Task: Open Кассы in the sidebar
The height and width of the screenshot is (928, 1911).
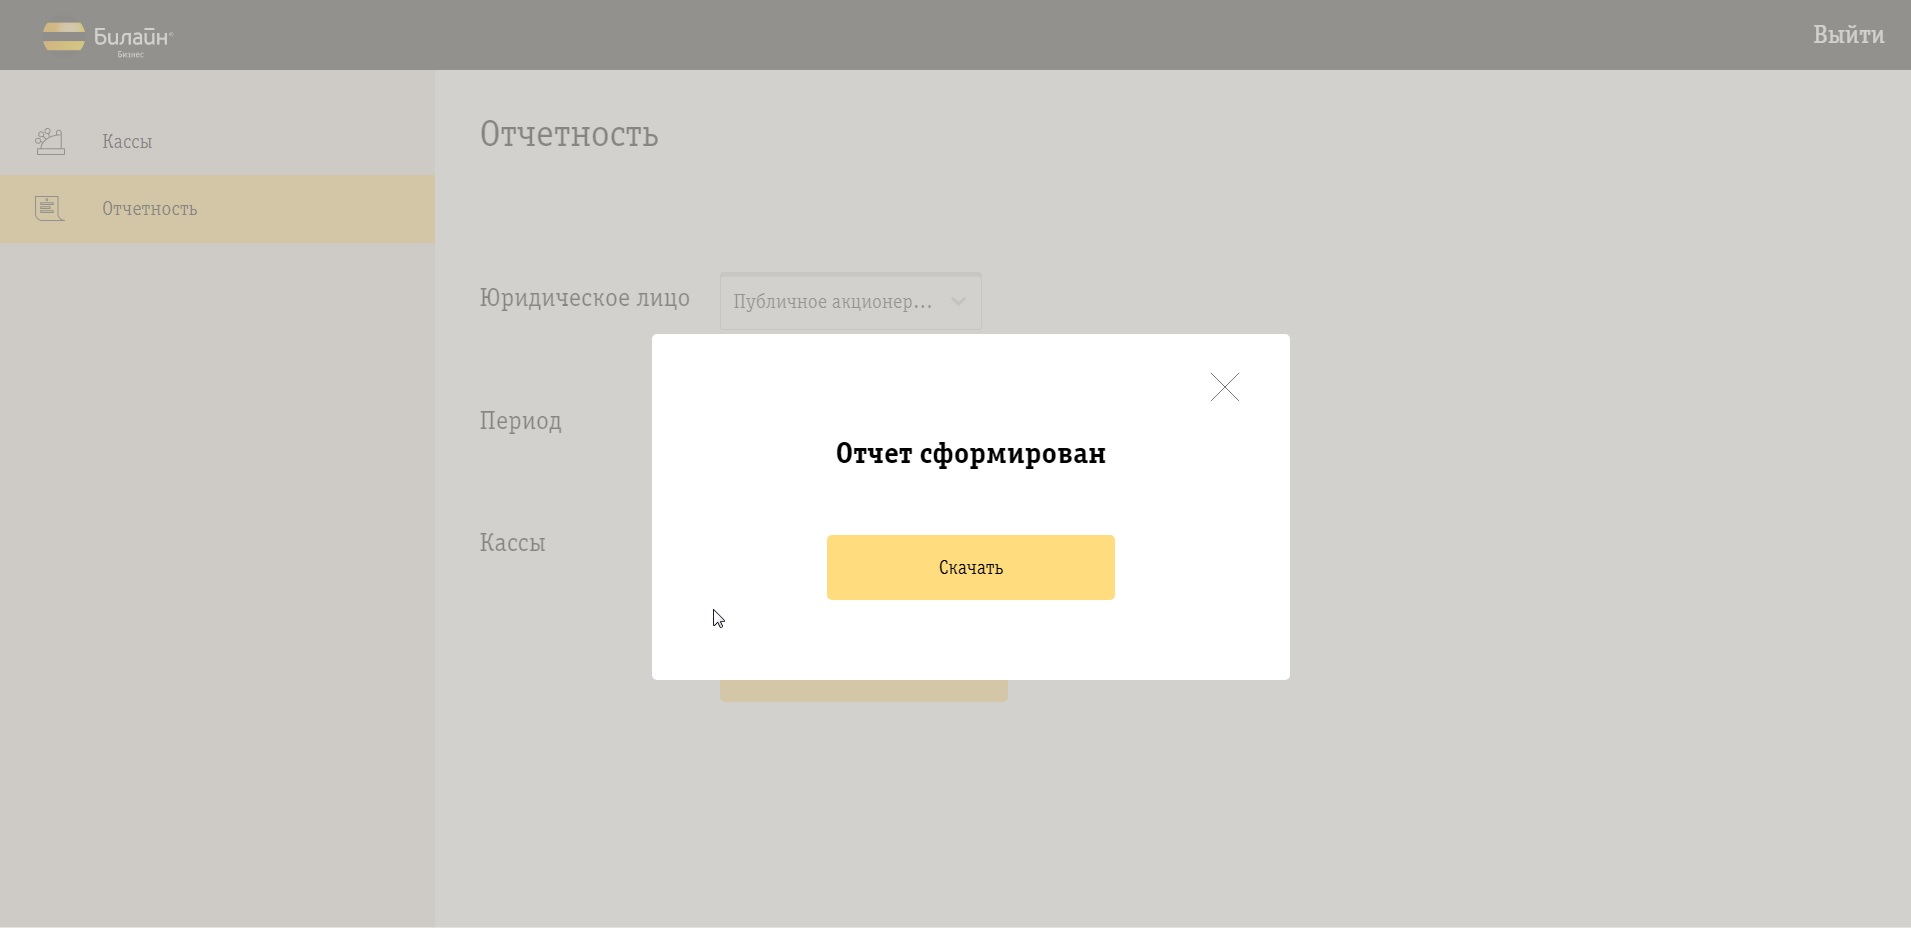Action: pyautogui.click(x=217, y=141)
